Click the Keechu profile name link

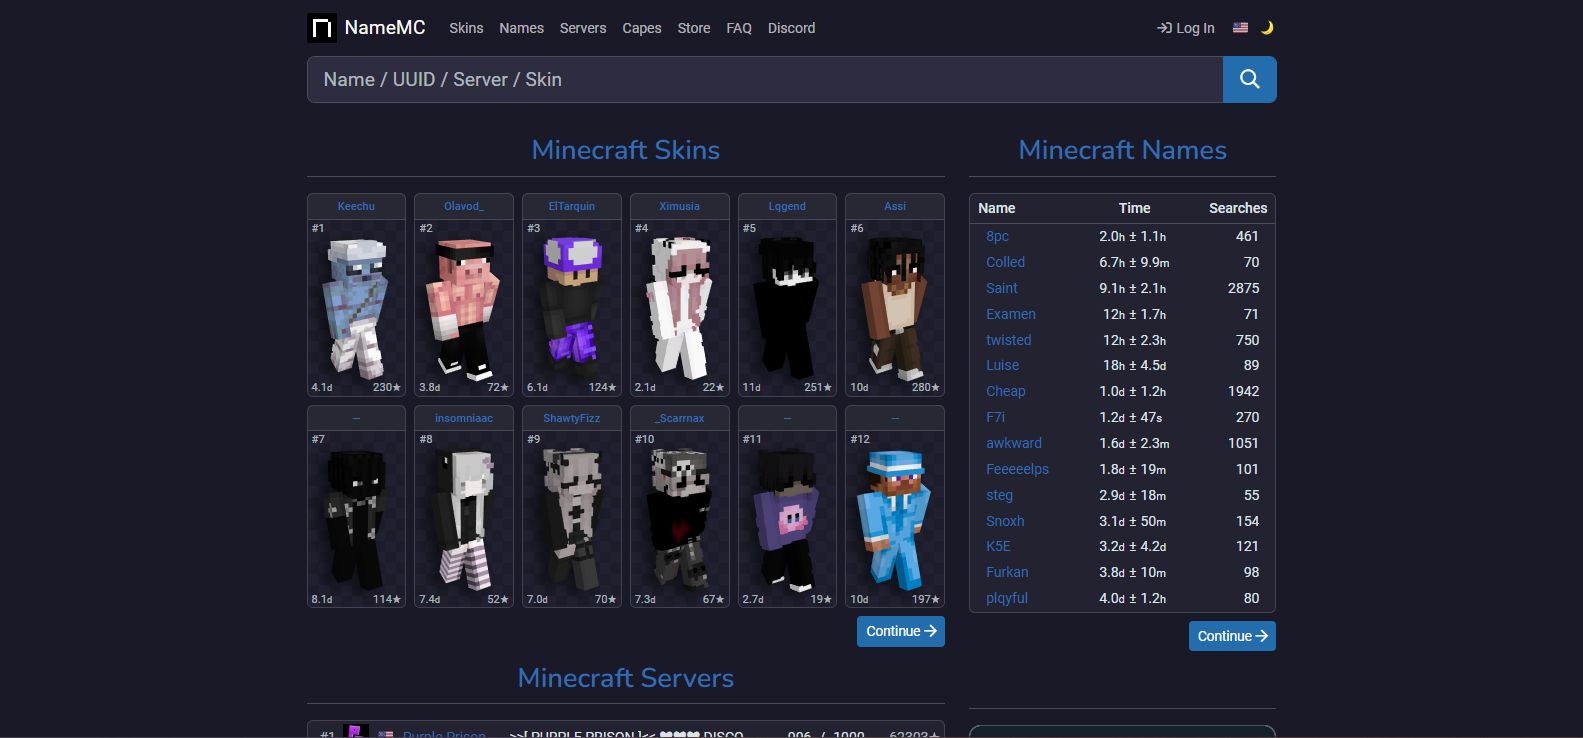[x=356, y=206]
